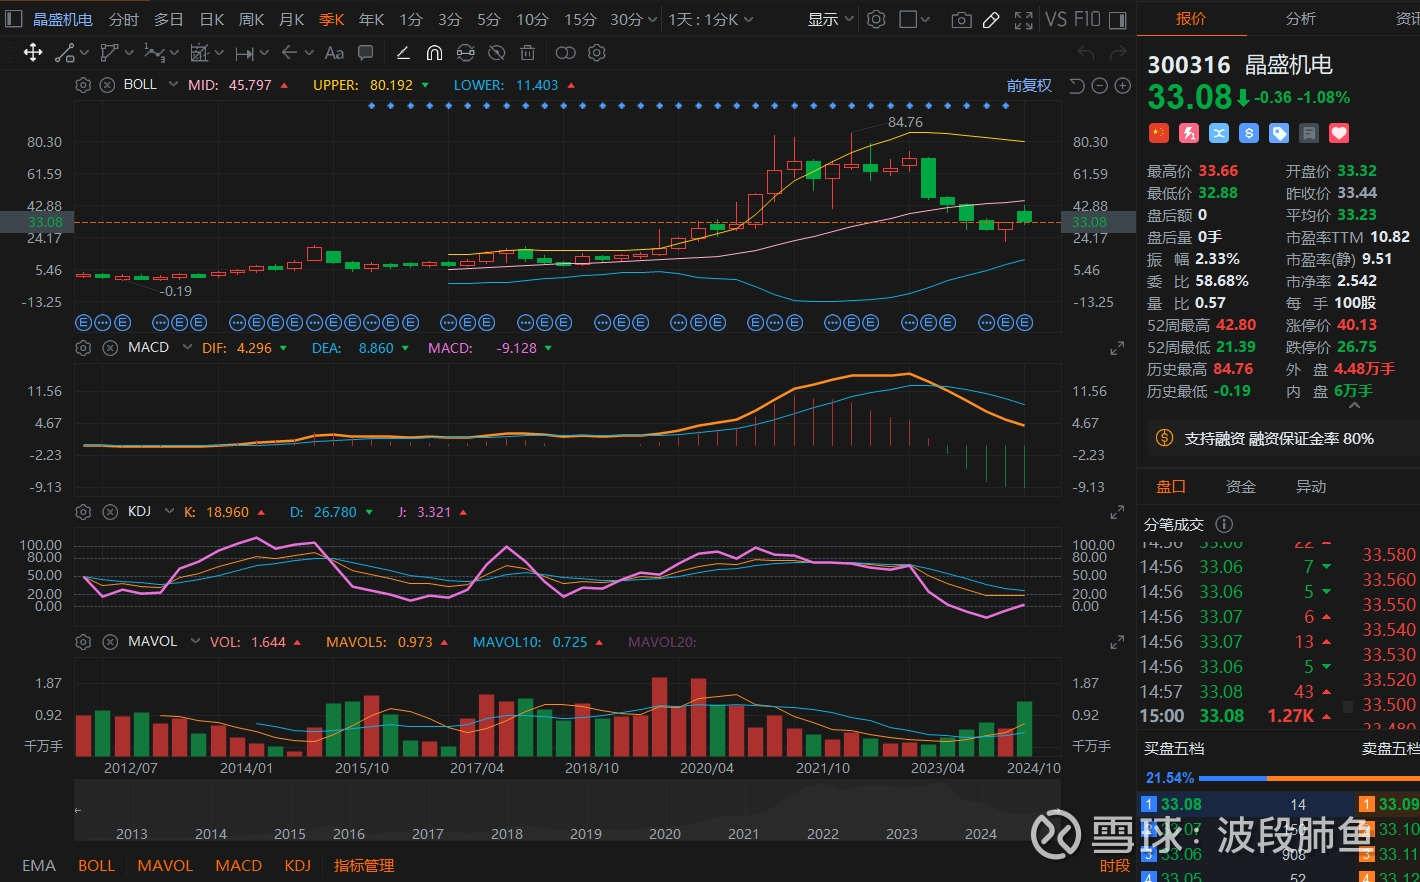Open the 1天:1分K period dropdown
The width and height of the screenshot is (1420, 882).
(x=711, y=19)
